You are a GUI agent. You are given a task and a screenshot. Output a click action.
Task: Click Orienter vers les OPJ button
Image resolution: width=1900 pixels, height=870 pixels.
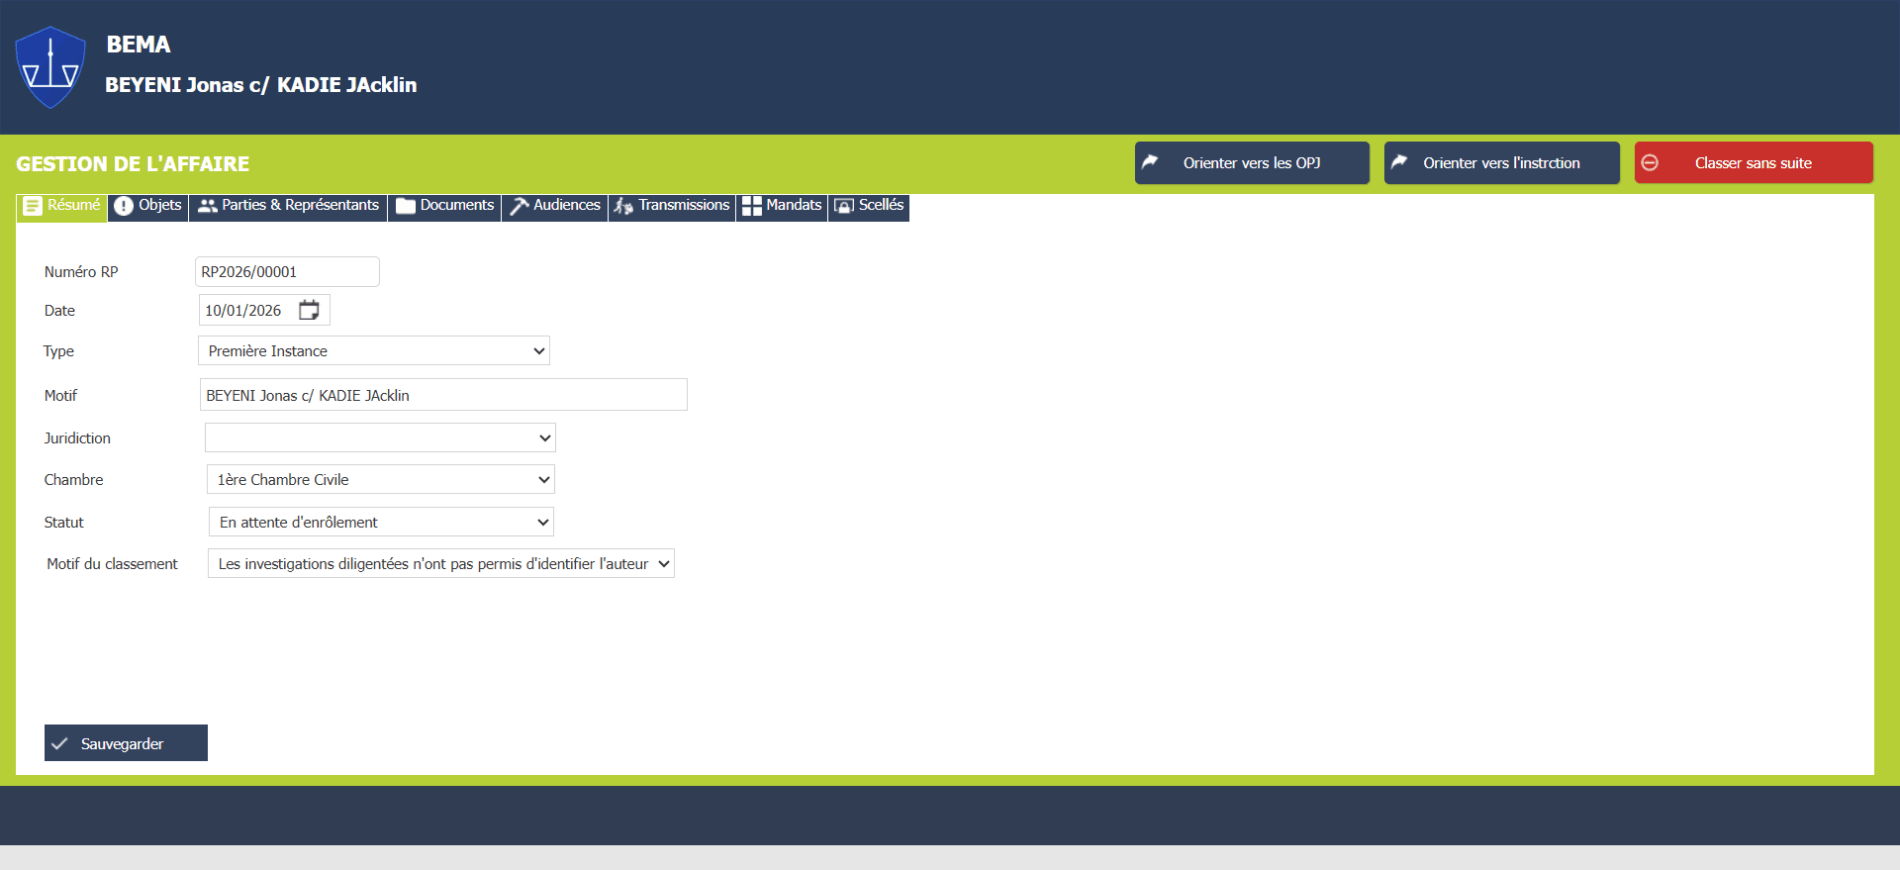pyautogui.click(x=1251, y=163)
